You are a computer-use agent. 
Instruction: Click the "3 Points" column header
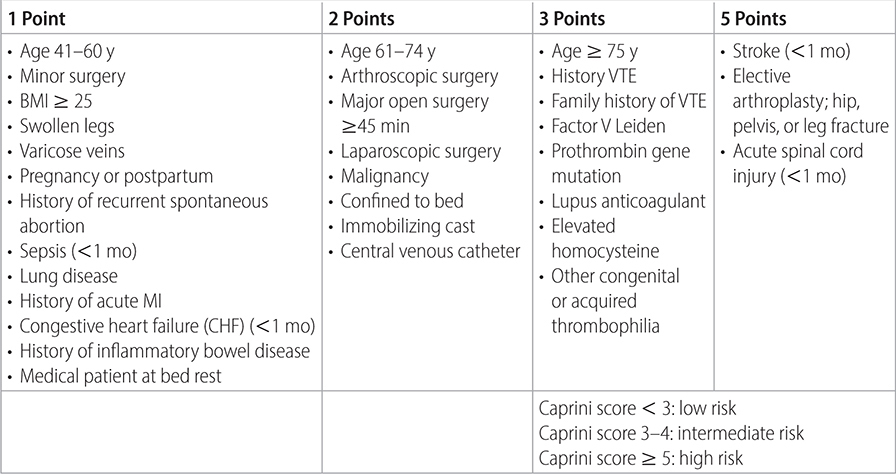pyautogui.click(x=572, y=19)
